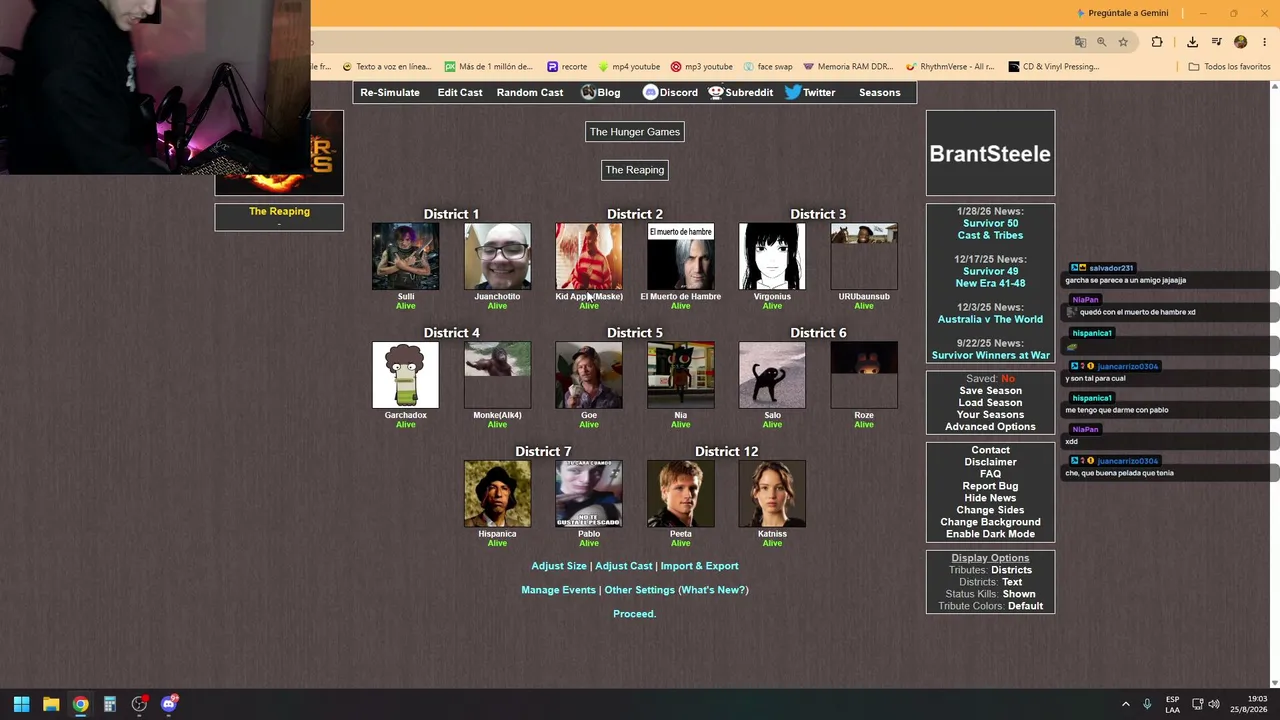Open the Adjust Size link
This screenshot has width=1280, height=720.
click(x=559, y=566)
